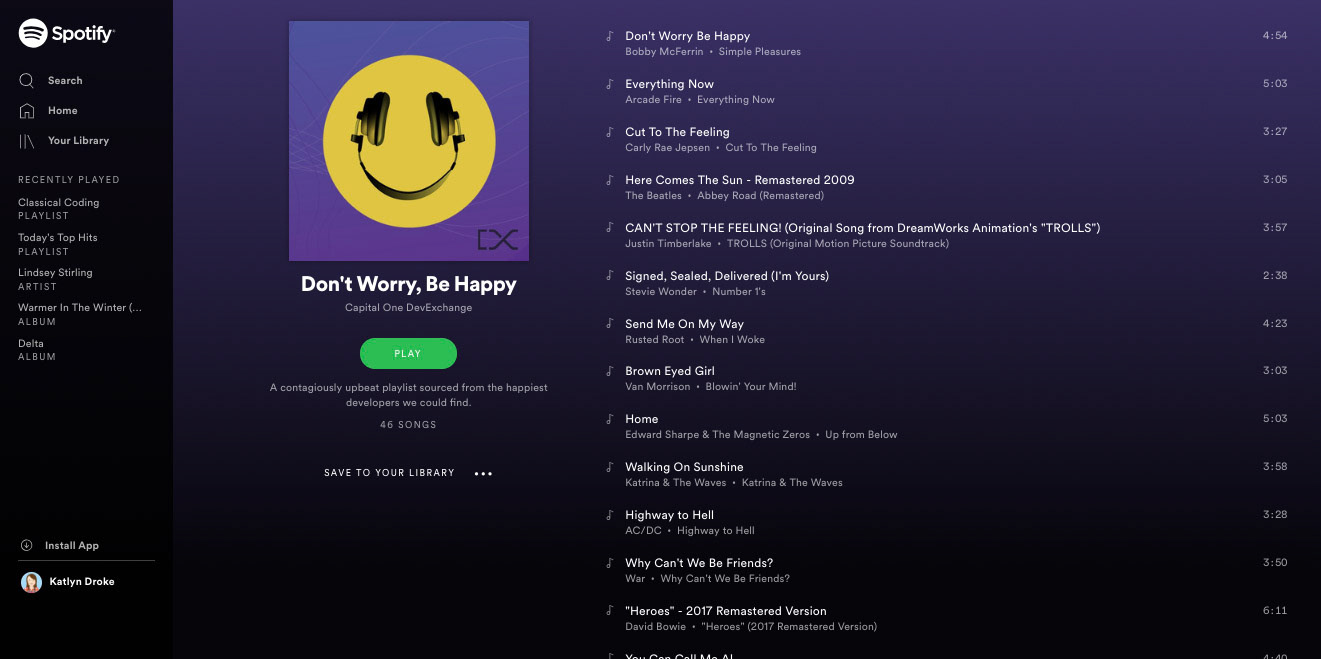Start the playlist with the green PLAY button
This screenshot has width=1321, height=659.
pyautogui.click(x=408, y=353)
